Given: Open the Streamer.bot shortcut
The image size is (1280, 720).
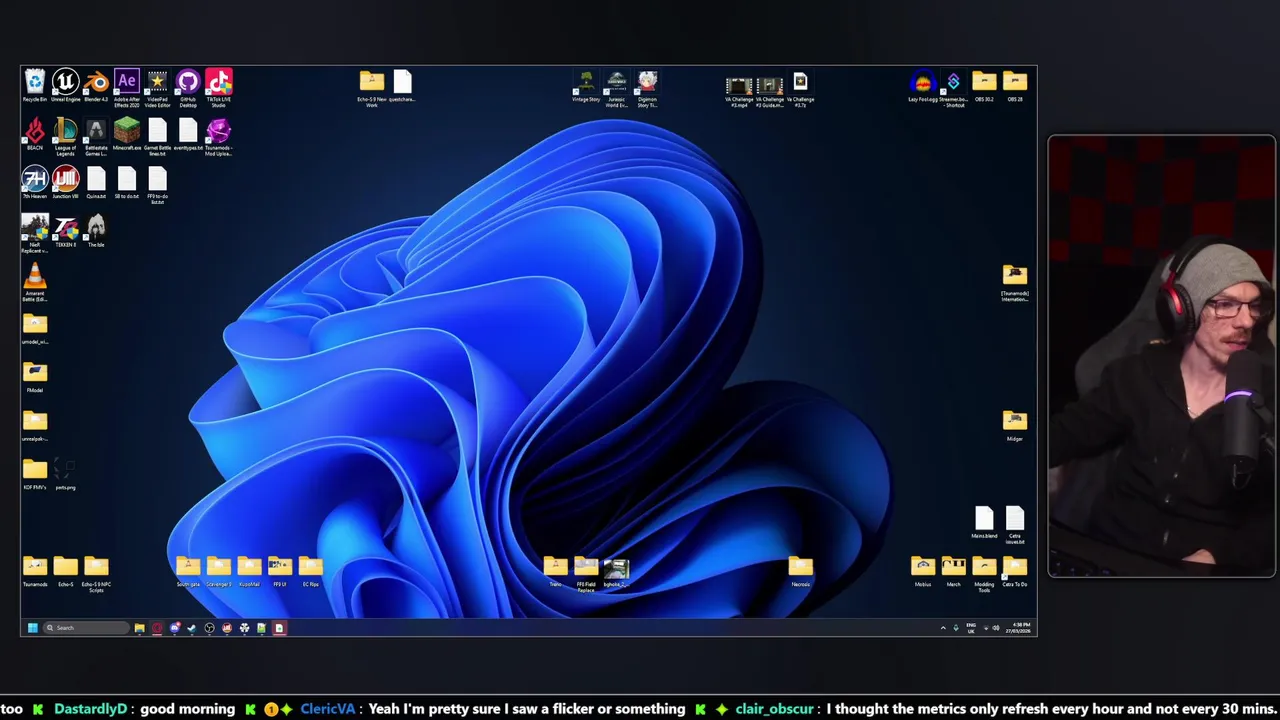Looking at the screenshot, I should tap(953, 88).
